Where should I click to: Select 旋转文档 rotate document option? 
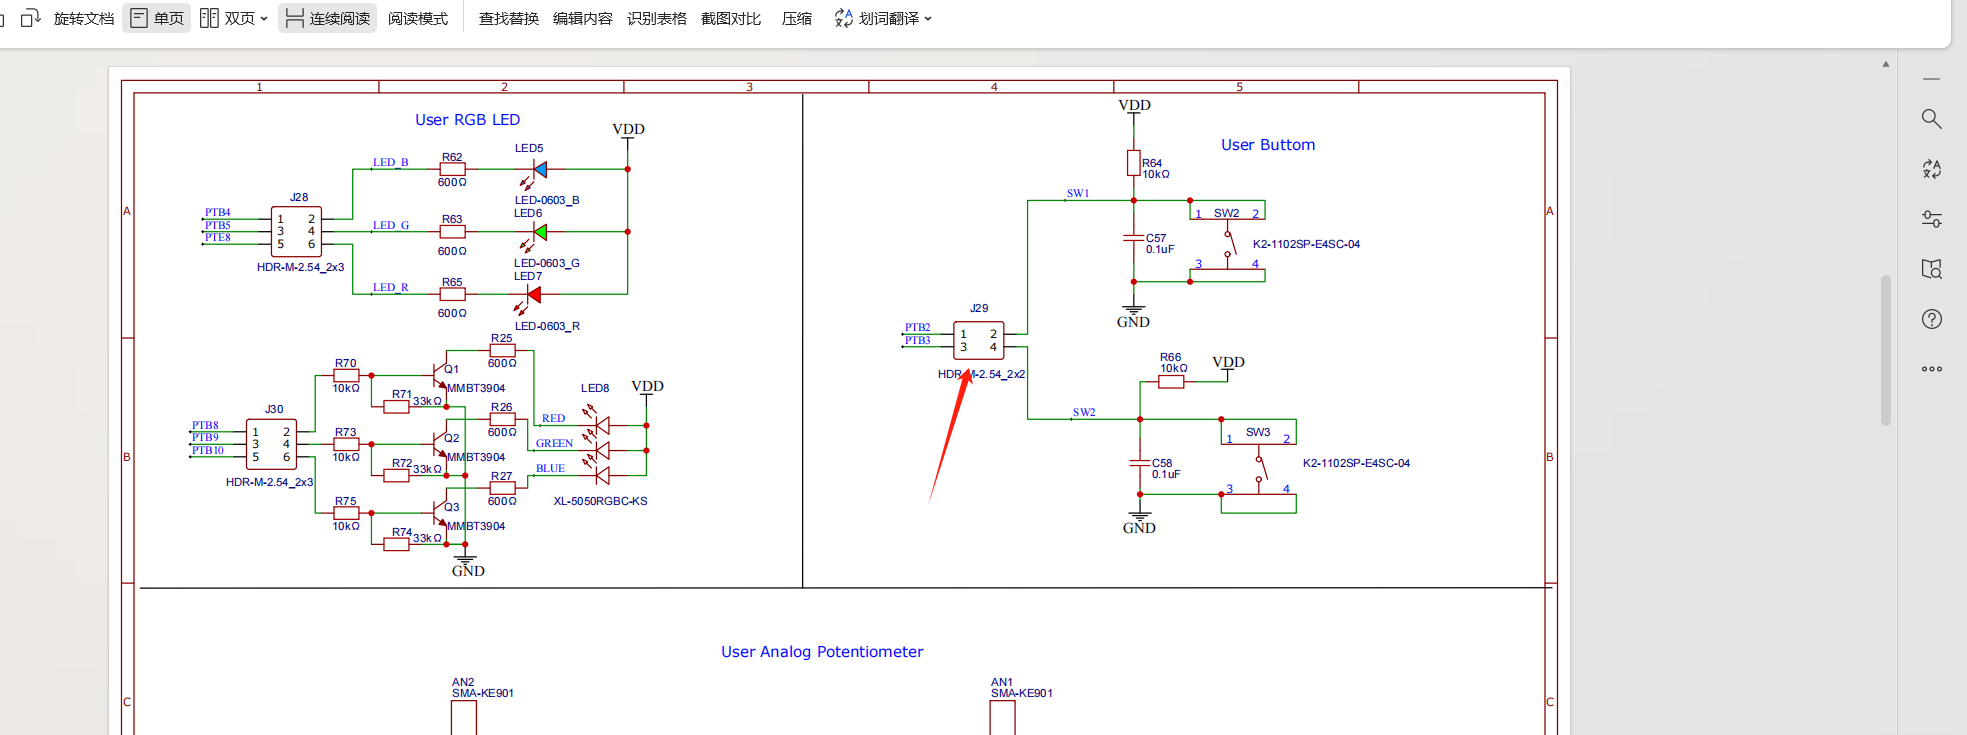click(84, 18)
